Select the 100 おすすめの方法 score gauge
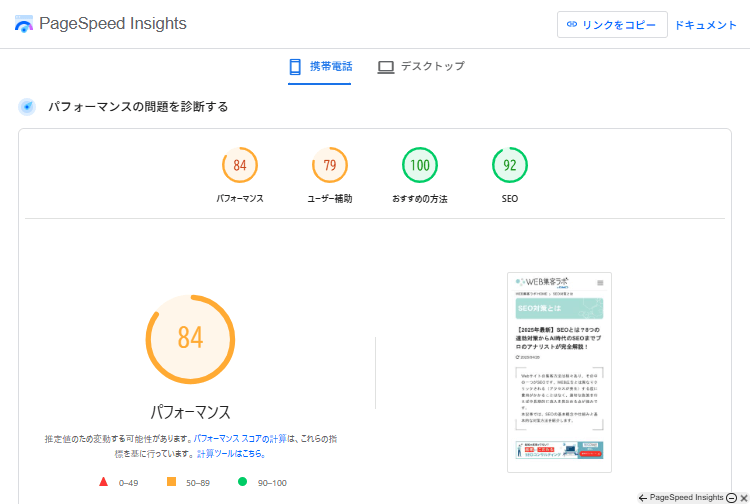The width and height of the screenshot is (750, 504). (420, 166)
